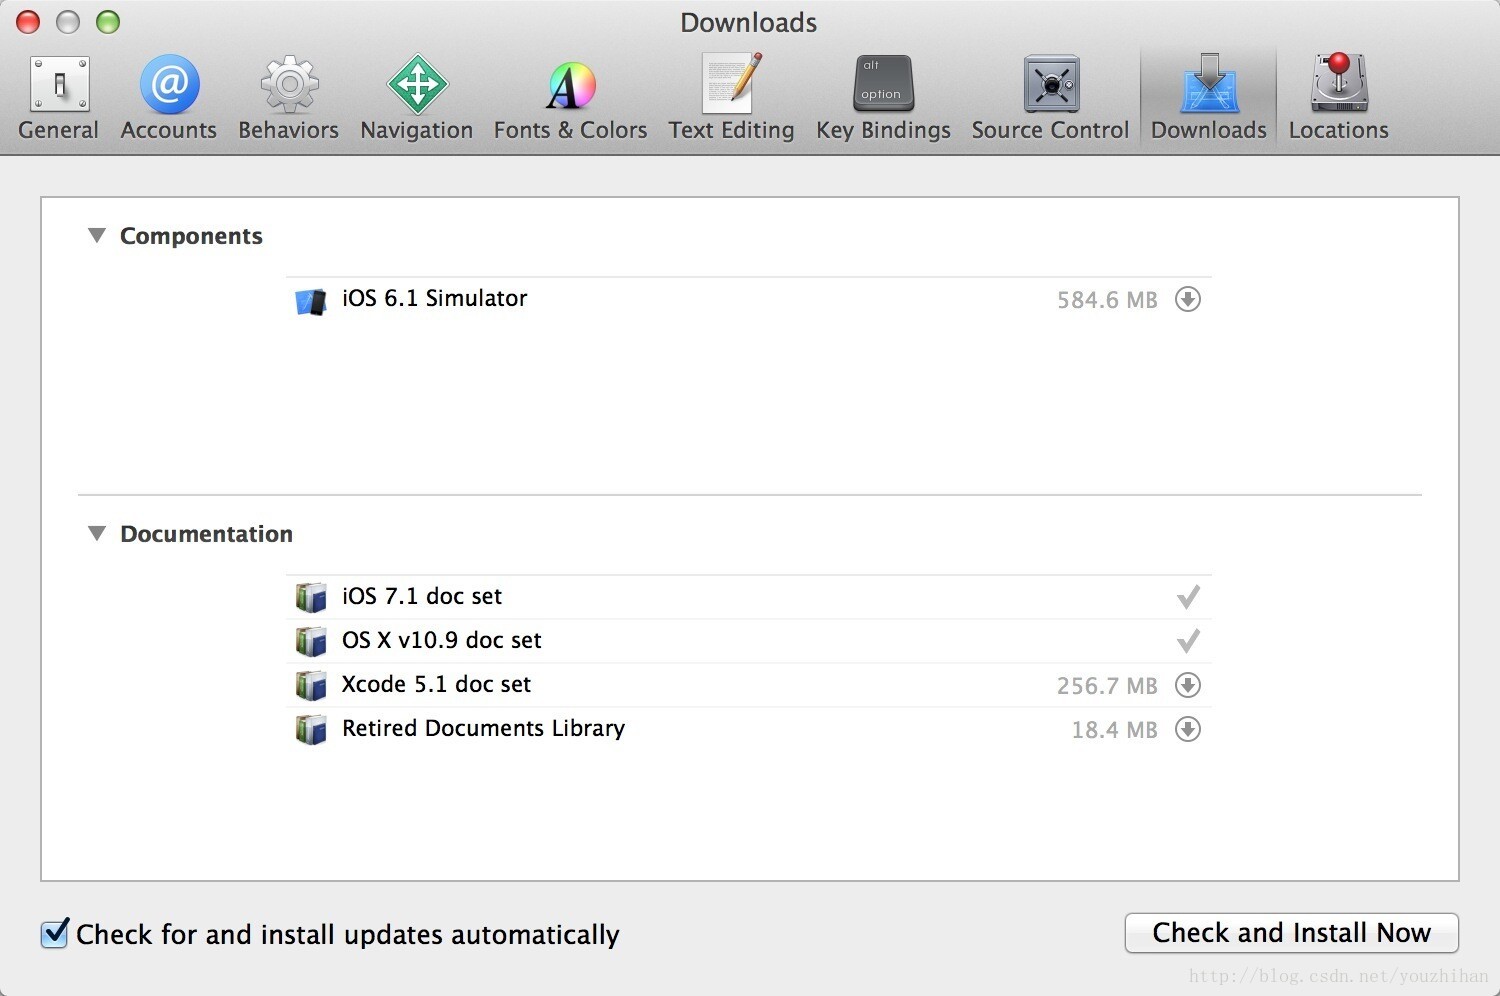Collapse the Documentation section
Viewport: 1500px width, 996px height.
(97, 534)
